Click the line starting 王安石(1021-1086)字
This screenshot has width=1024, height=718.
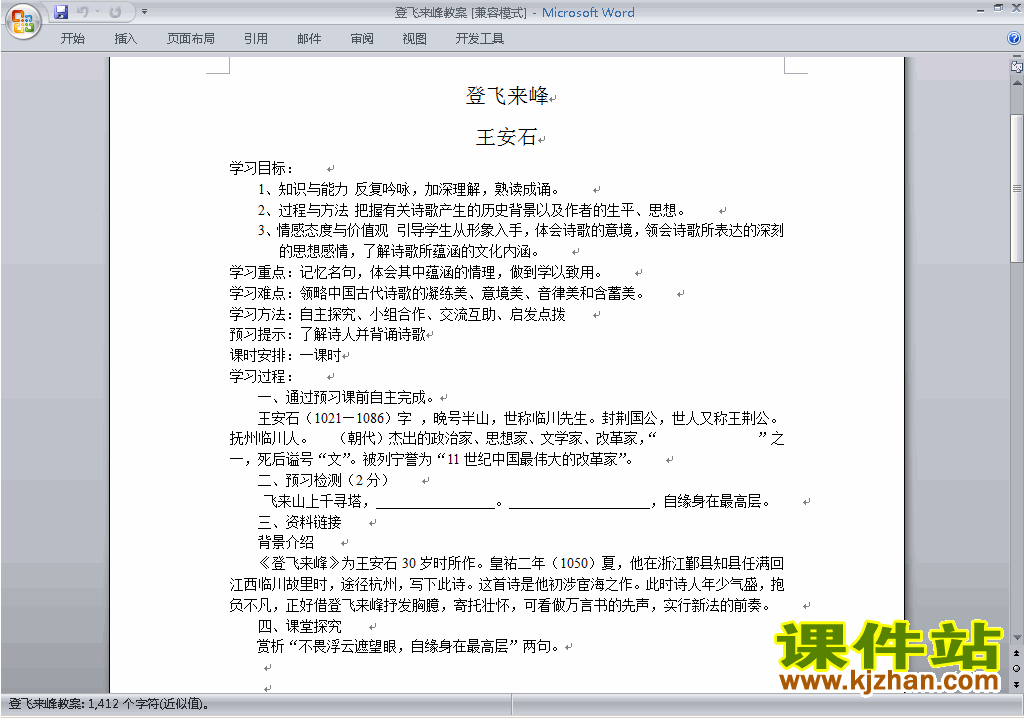520,418
